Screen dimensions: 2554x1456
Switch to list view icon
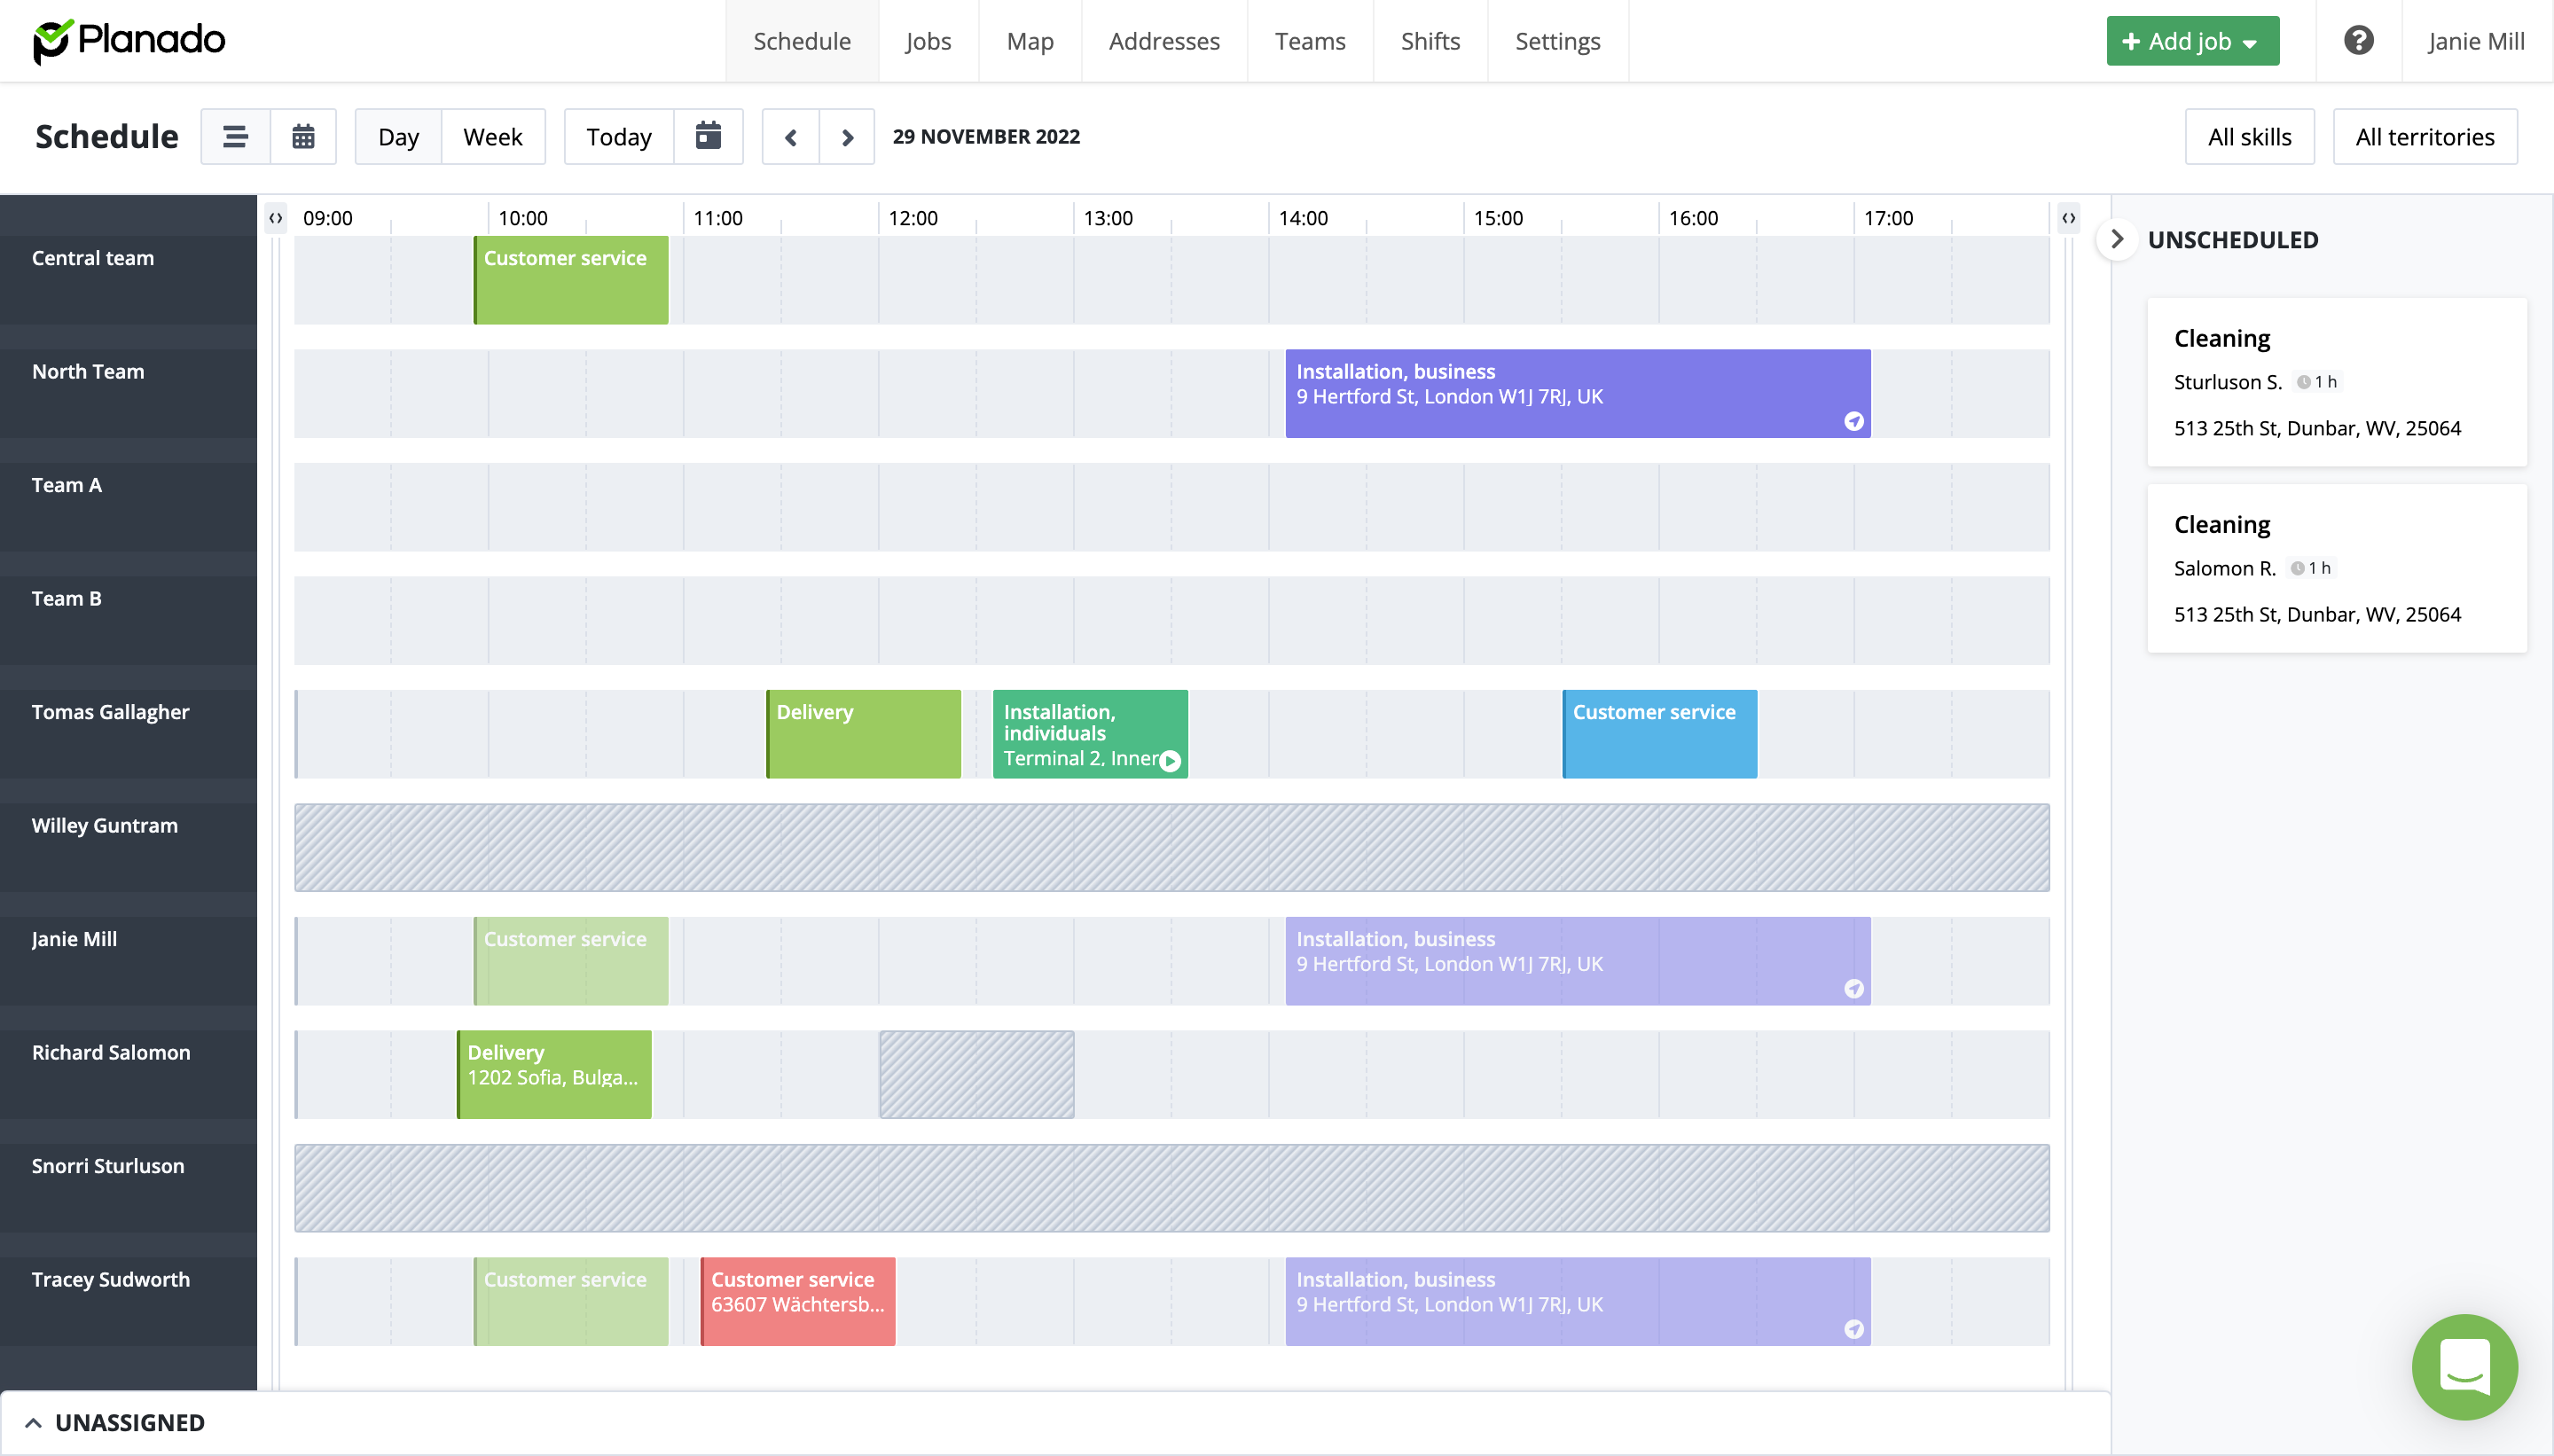(x=235, y=137)
